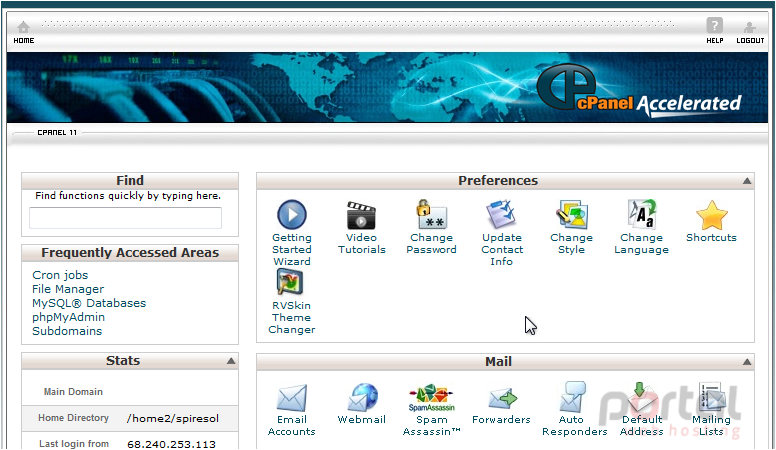Click the Find panel header
Image resolution: width=776 pixels, height=450 pixels.
point(130,181)
